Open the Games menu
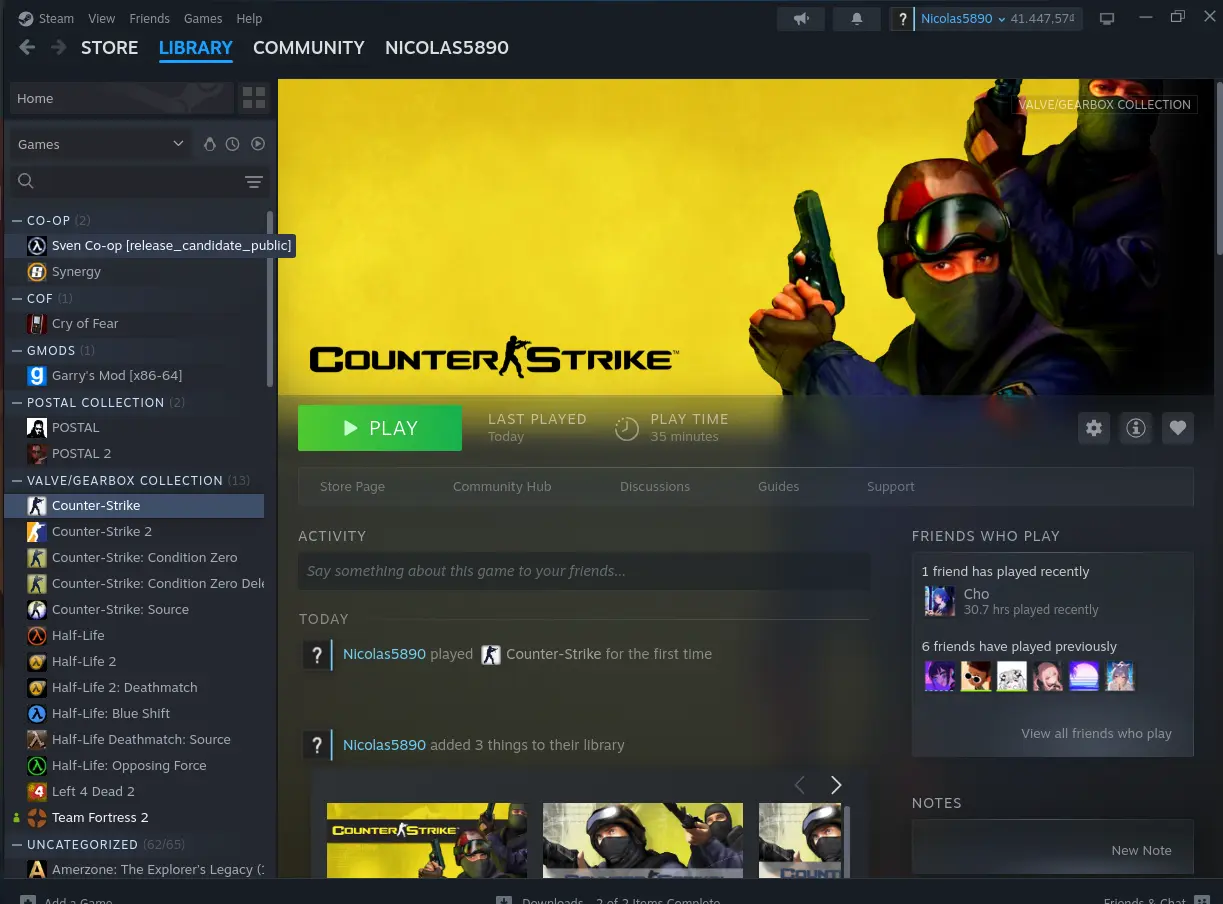Viewport: 1223px width, 904px height. point(203,18)
